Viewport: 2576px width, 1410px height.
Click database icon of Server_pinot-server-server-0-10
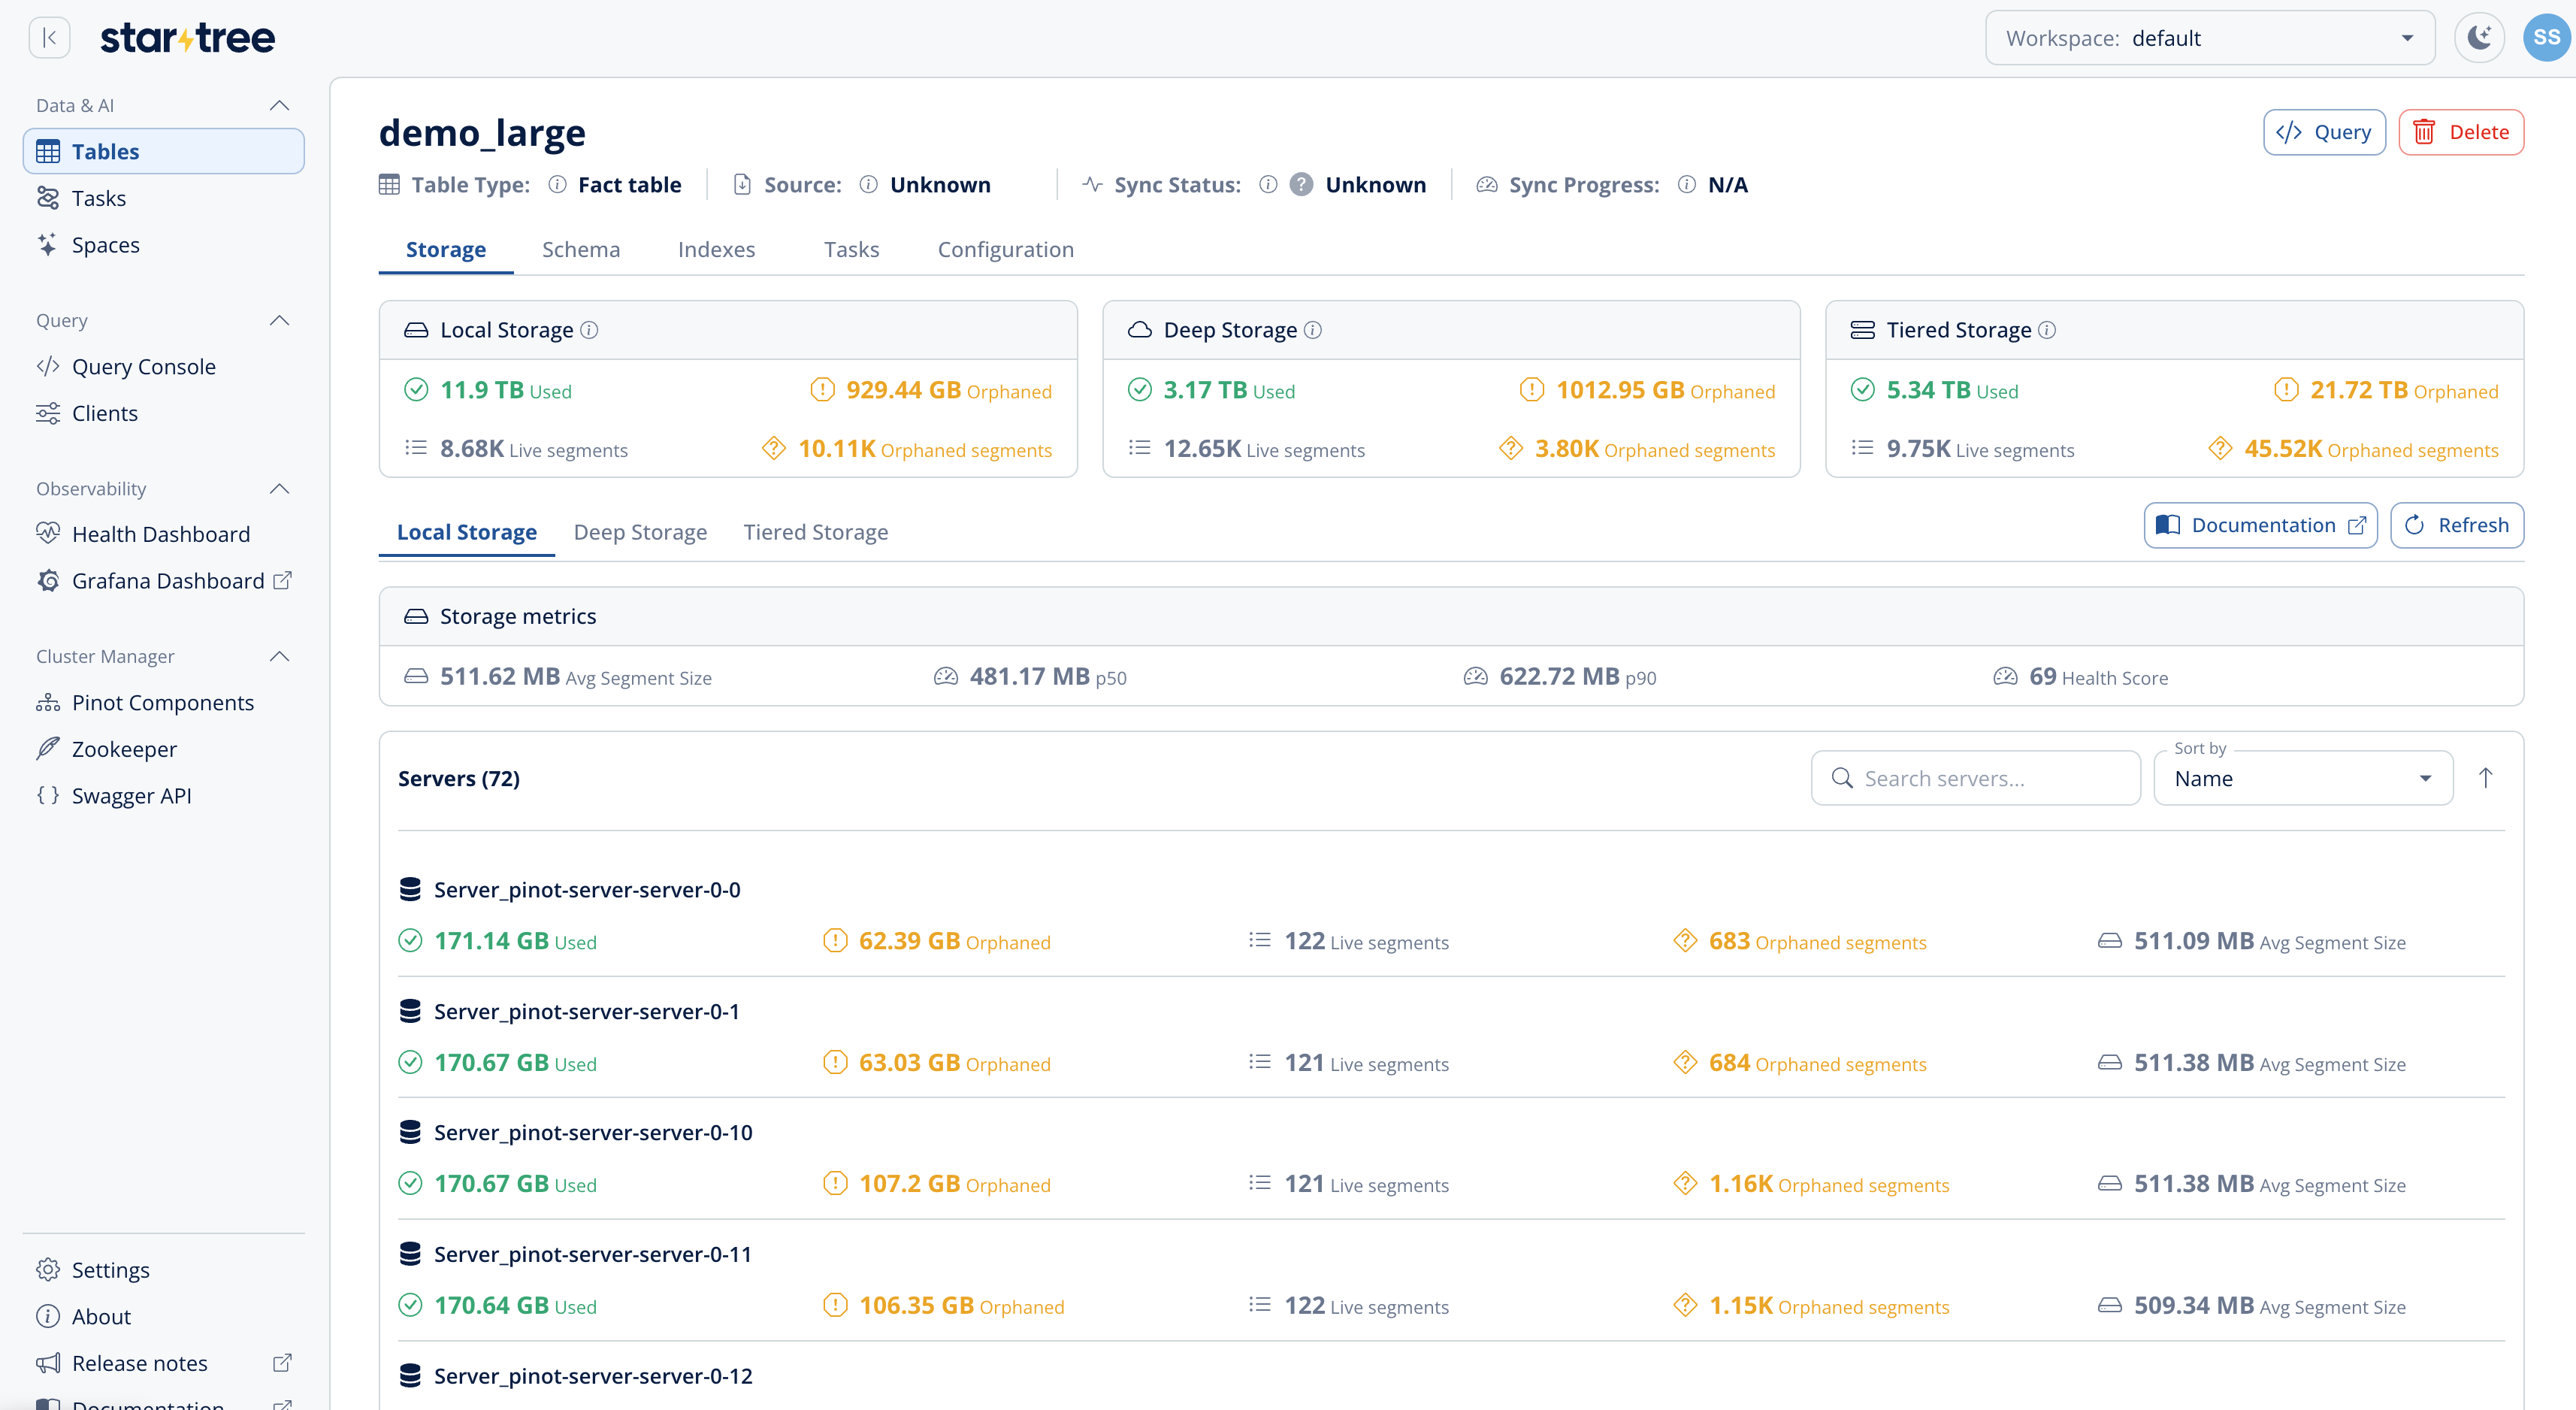point(410,1132)
